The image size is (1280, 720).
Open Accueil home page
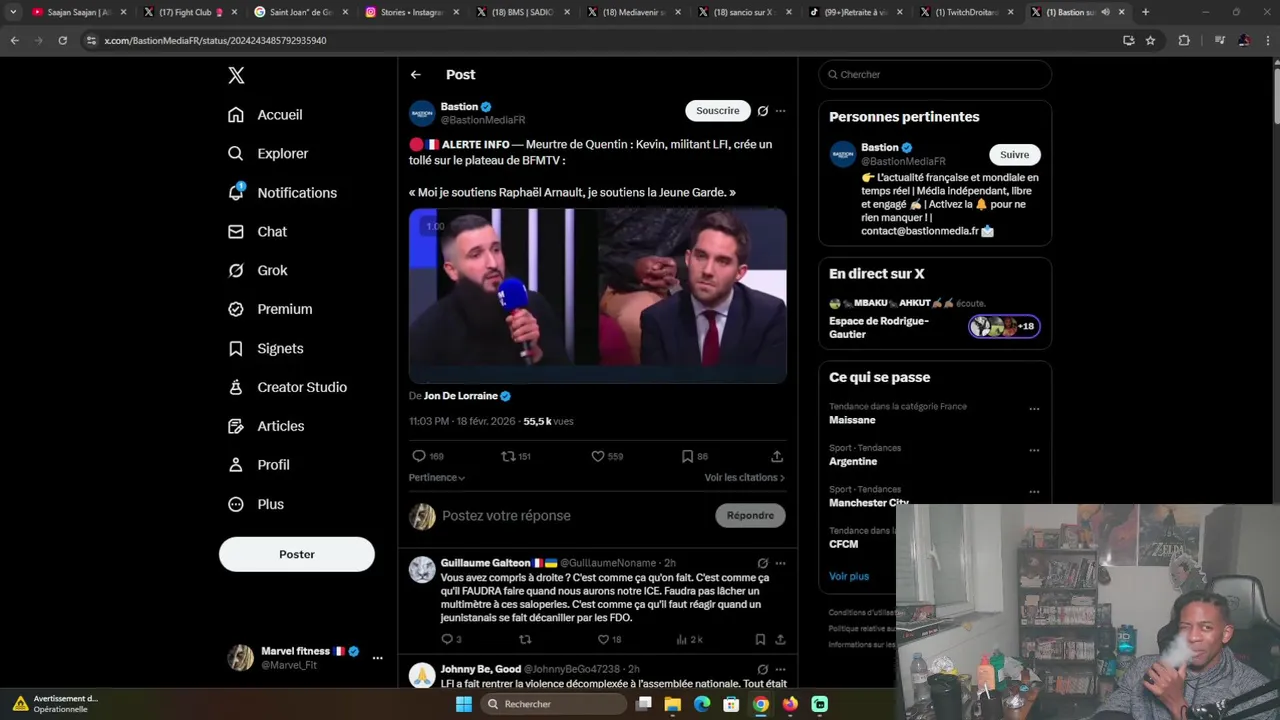pyautogui.click(x=266, y=115)
